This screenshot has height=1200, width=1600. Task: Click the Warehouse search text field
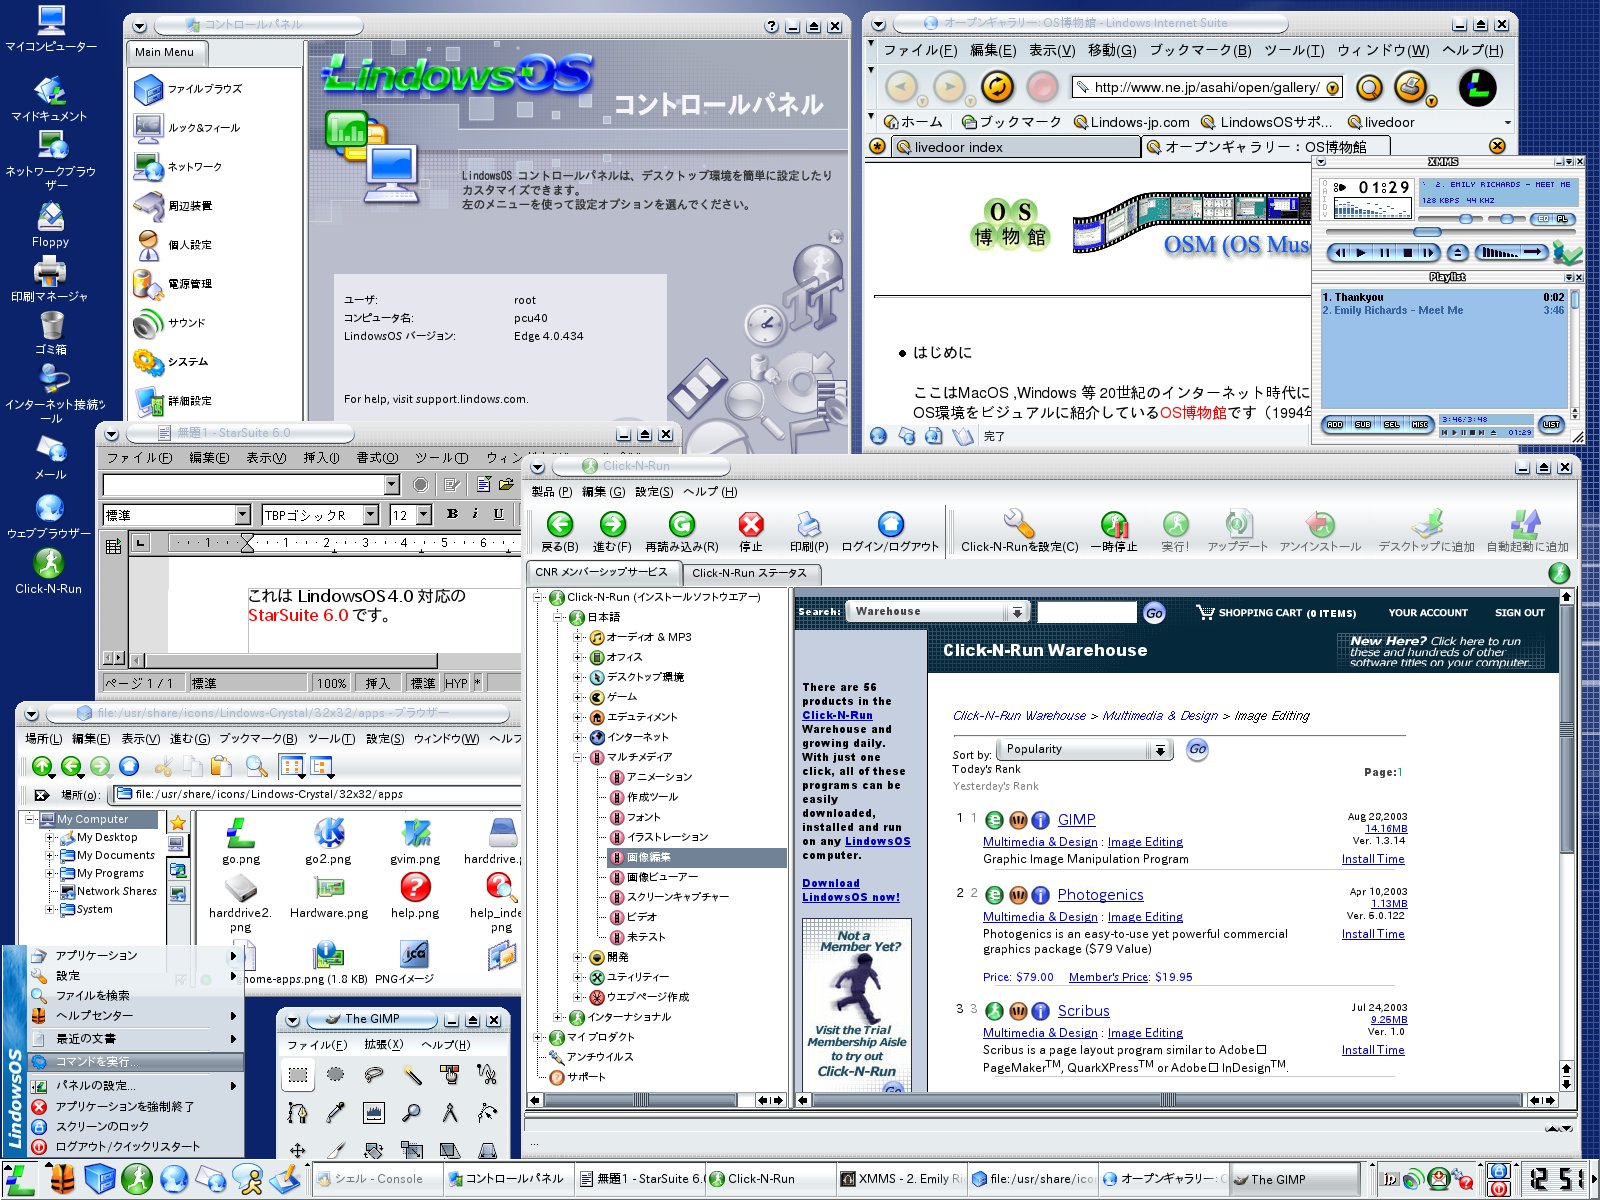pyautogui.click(x=1086, y=612)
